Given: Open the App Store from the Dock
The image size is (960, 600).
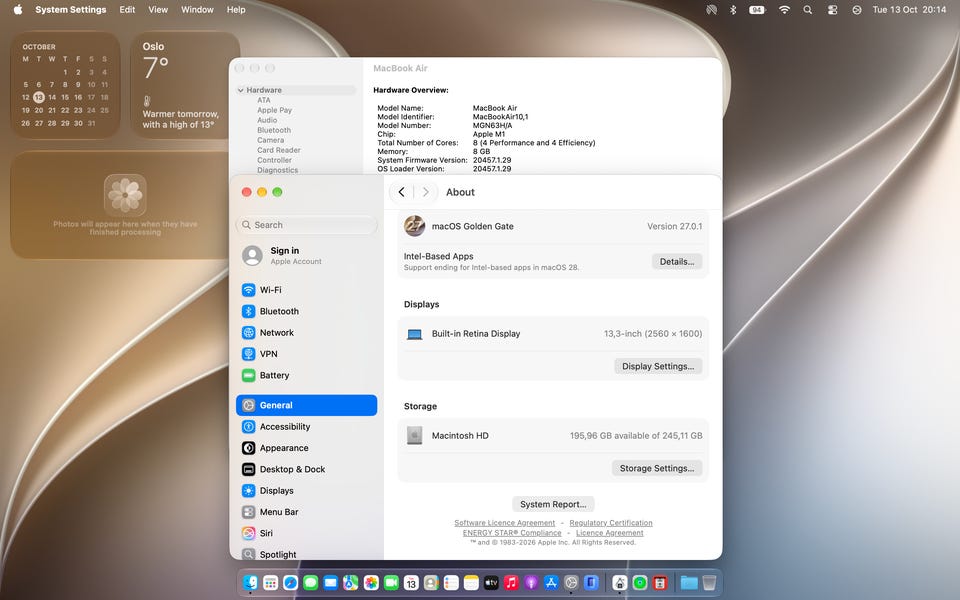Looking at the screenshot, I should 551,583.
